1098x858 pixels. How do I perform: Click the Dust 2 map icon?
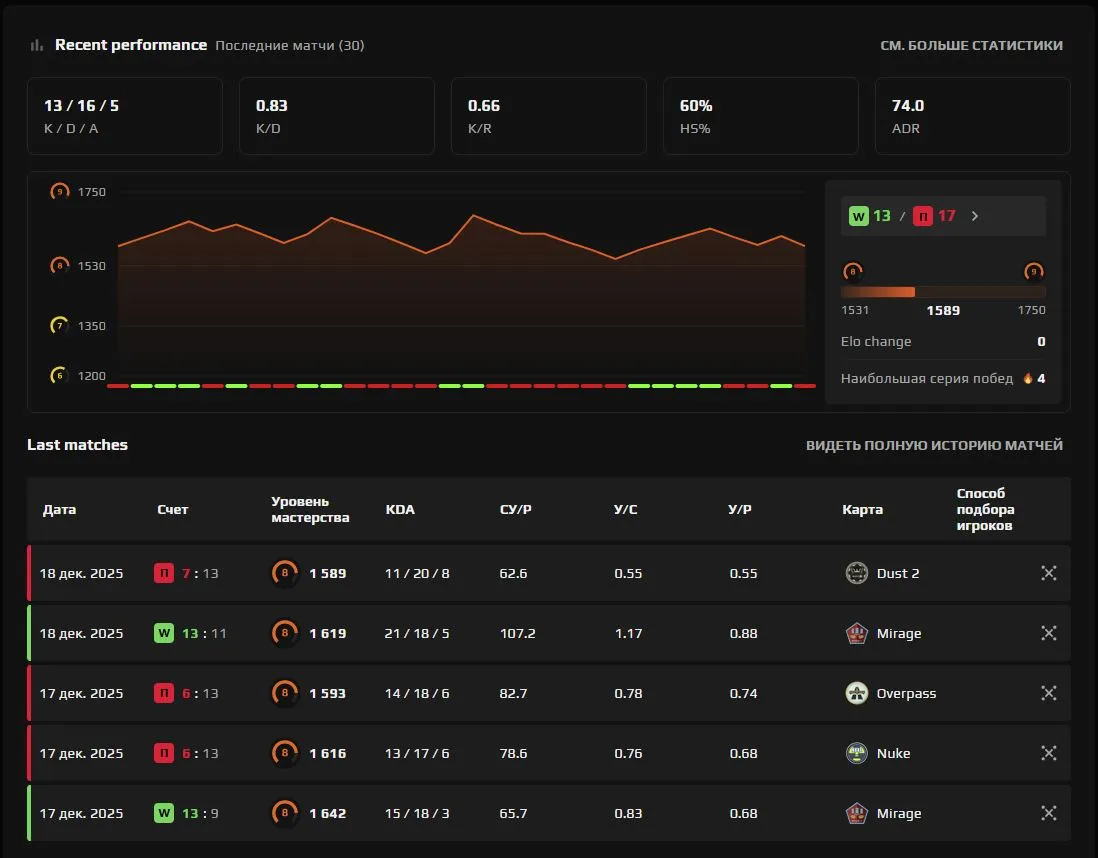point(856,573)
